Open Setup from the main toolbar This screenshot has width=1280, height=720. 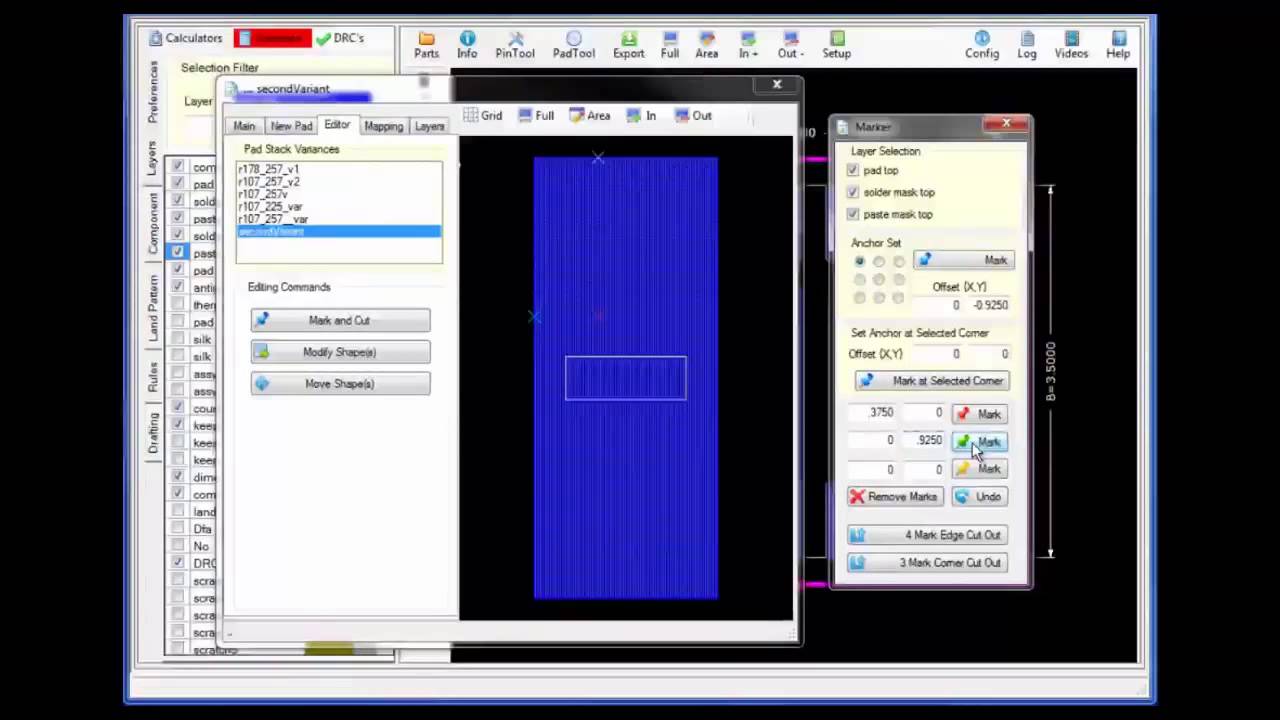[837, 45]
